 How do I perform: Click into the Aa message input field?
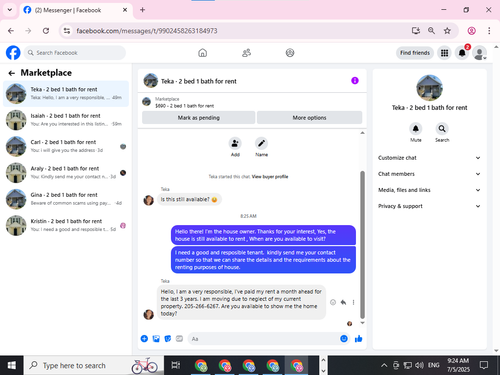(x=263, y=339)
